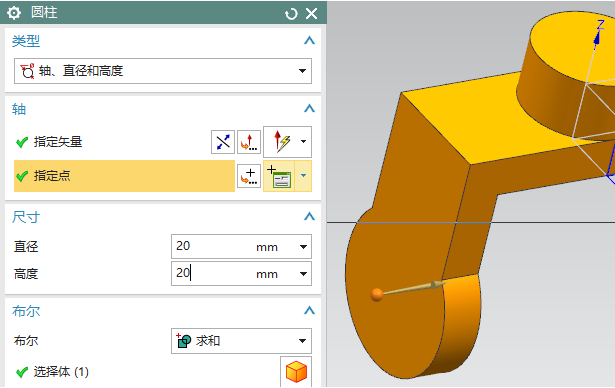Click the reset dialog circular arrow icon
This screenshot has height=388, width=615.
coord(291,14)
